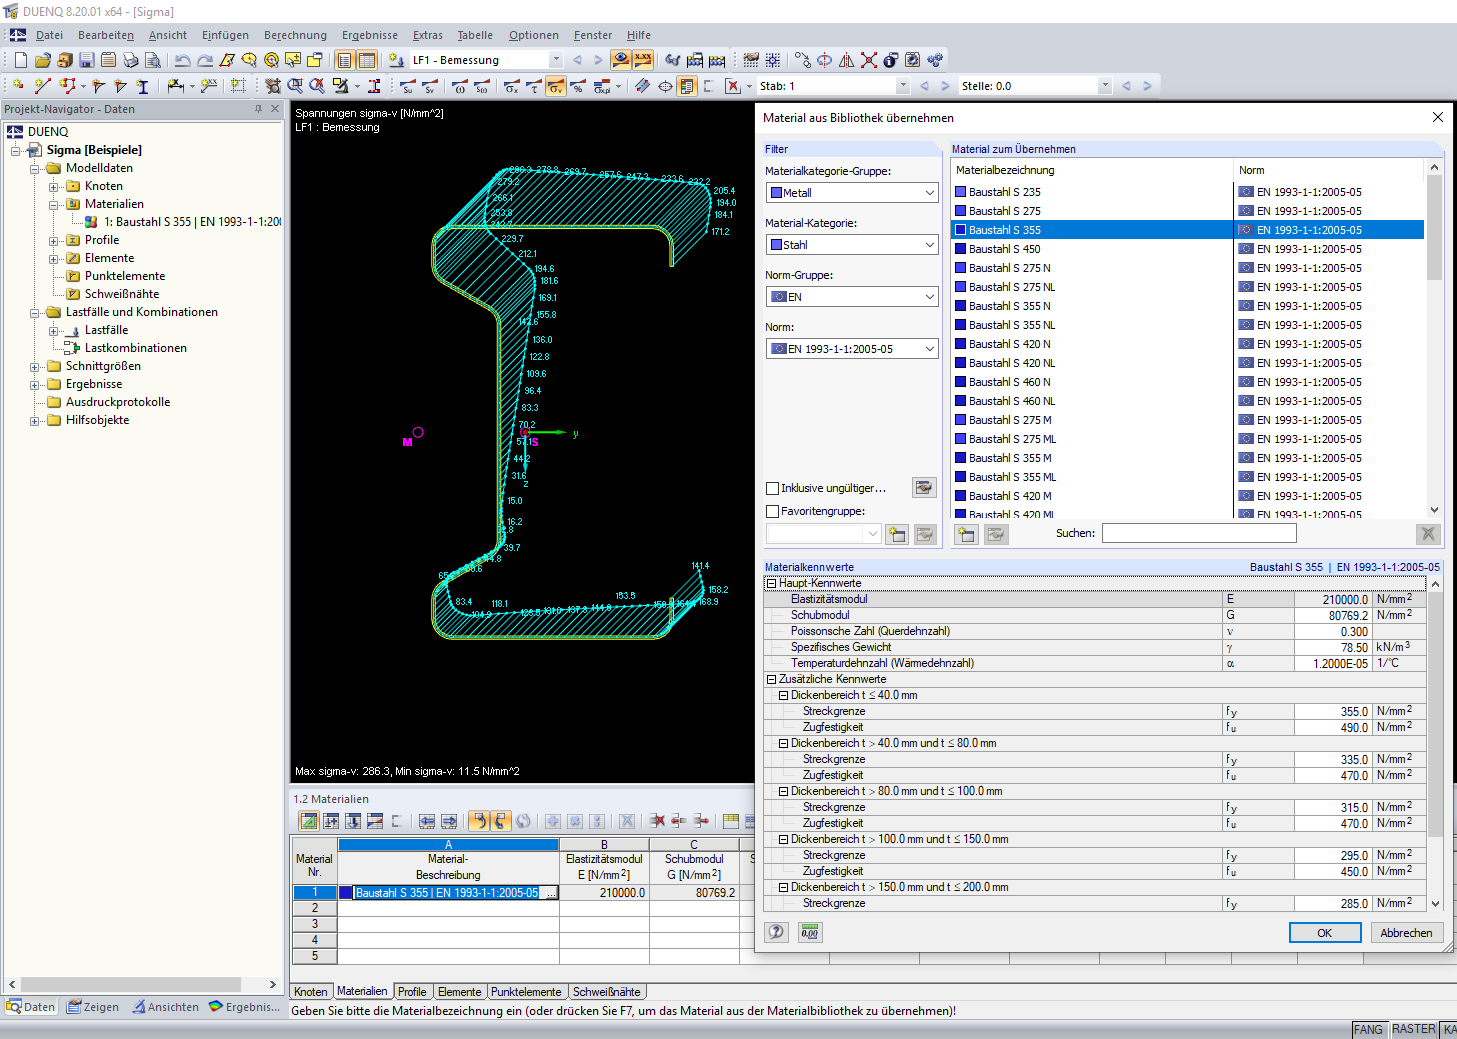Expand the Schnittgrößen tree node
1457x1039 pixels.
(x=35, y=366)
